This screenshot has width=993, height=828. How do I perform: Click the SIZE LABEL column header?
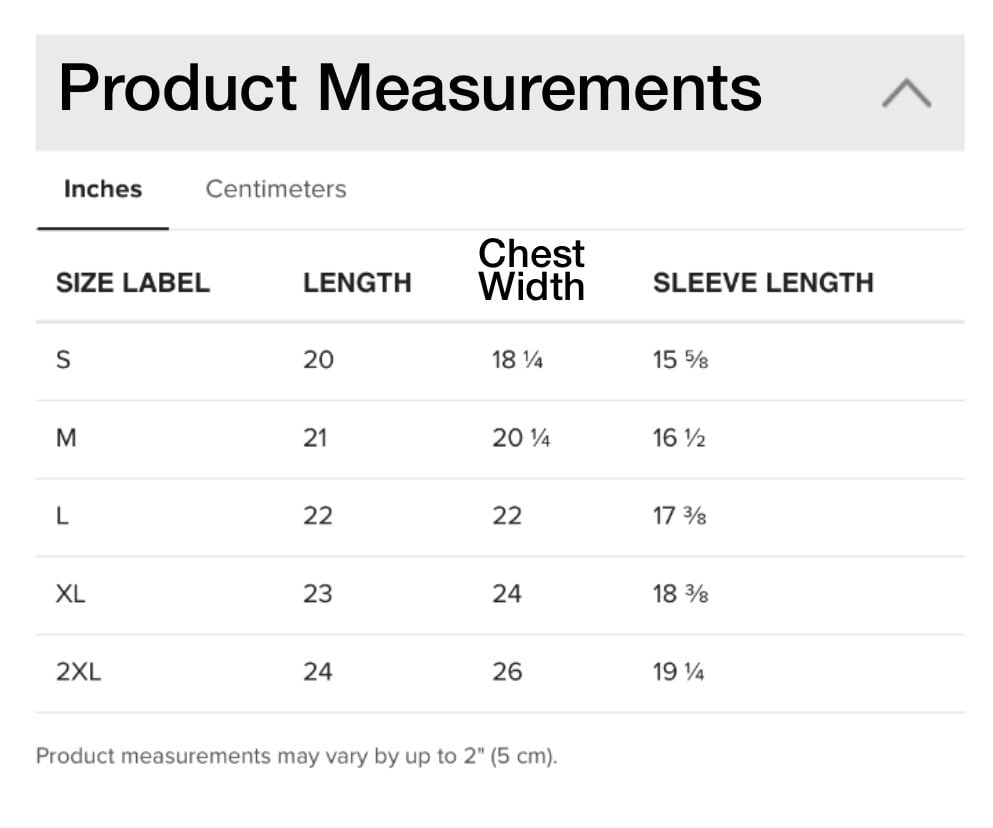pyautogui.click(x=132, y=283)
